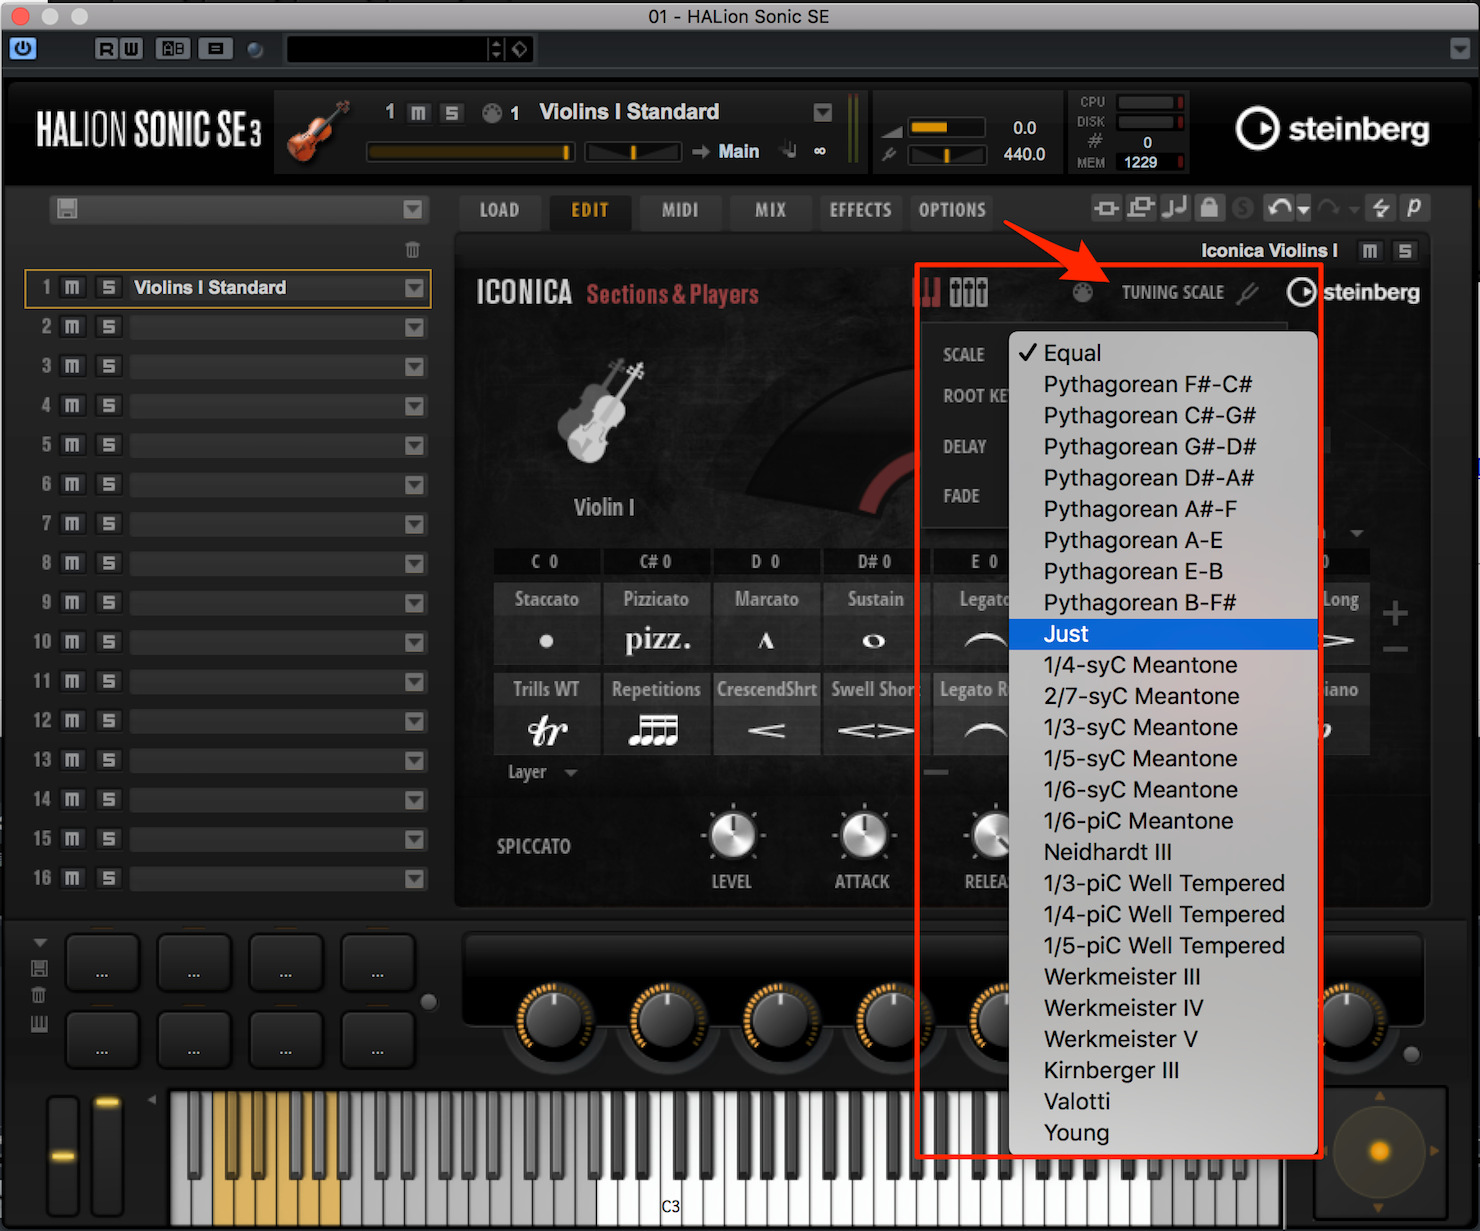1480x1231 pixels.
Task: Open the load program arrow for slot 16
Action: tap(414, 878)
